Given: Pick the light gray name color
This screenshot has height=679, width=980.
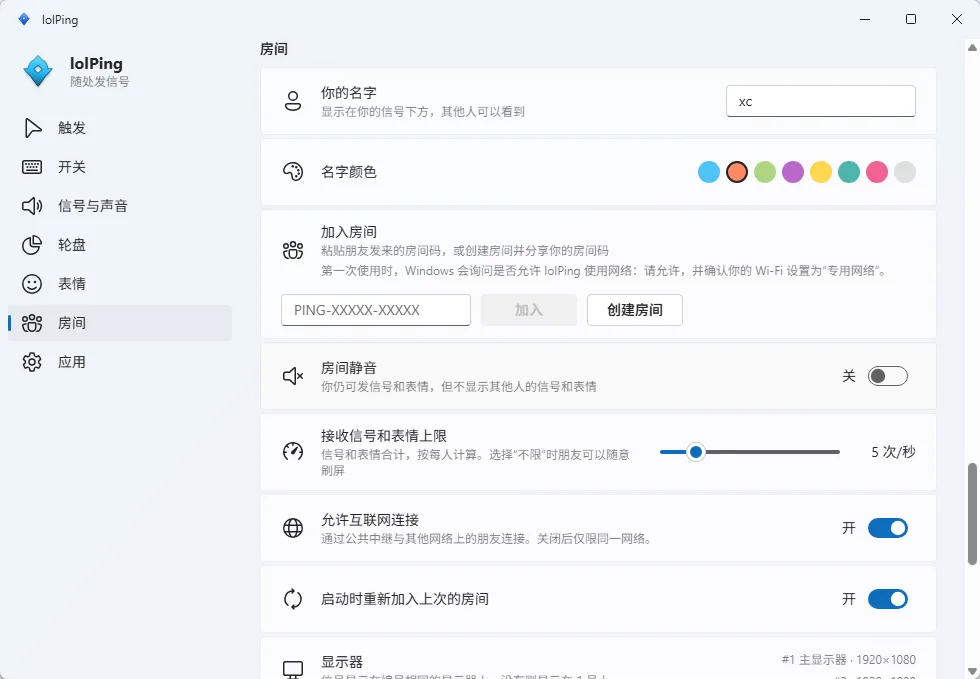Looking at the screenshot, I should (905, 172).
